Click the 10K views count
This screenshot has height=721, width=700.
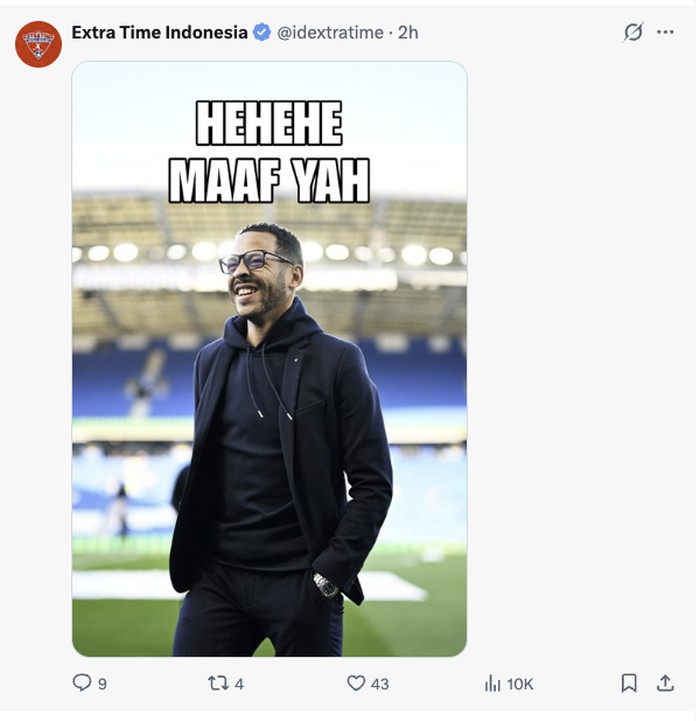pyautogui.click(x=520, y=684)
